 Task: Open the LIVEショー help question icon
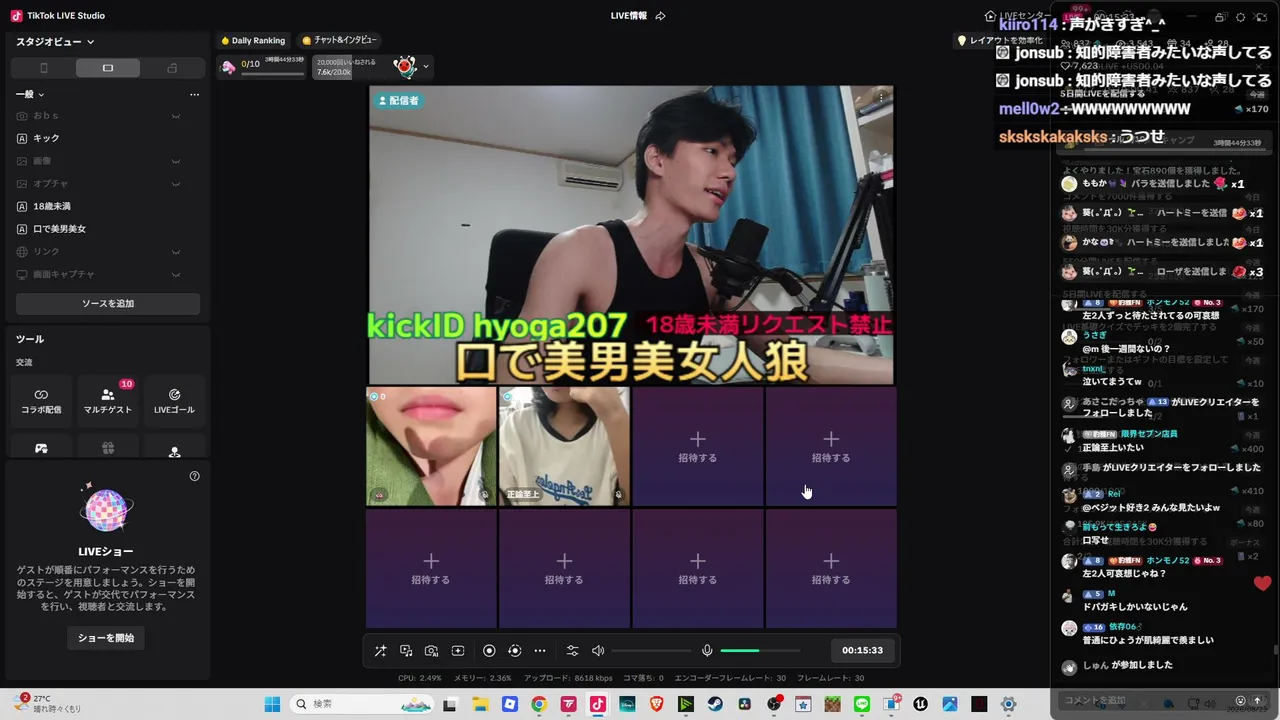tap(194, 476)
